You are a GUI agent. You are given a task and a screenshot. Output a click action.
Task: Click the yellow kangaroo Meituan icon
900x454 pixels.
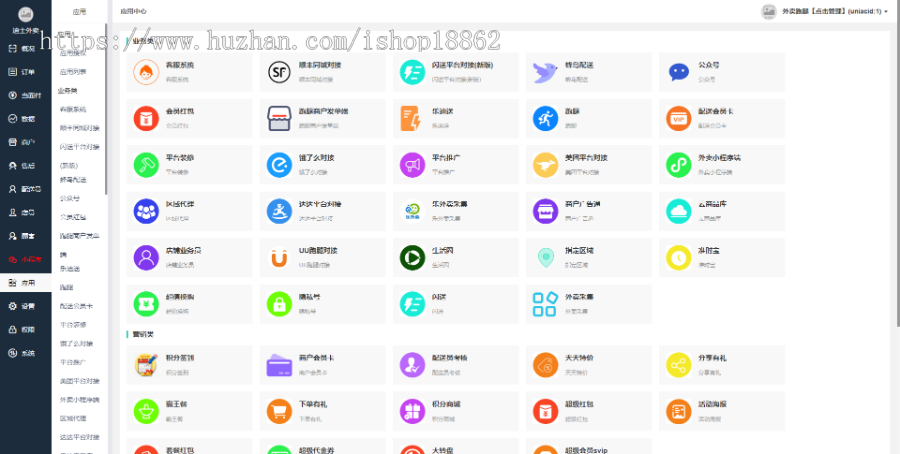point(545,165)
